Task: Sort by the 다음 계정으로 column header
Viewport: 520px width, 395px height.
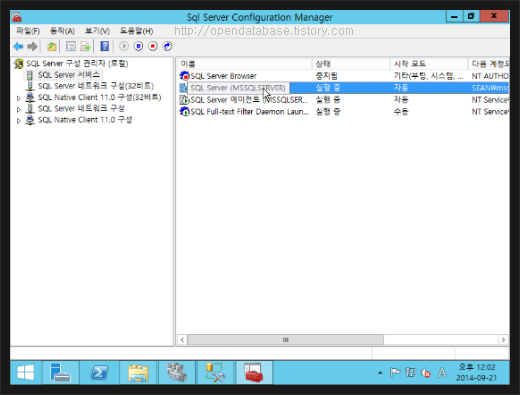Action: pyautogui.click(x=489, y=64)
